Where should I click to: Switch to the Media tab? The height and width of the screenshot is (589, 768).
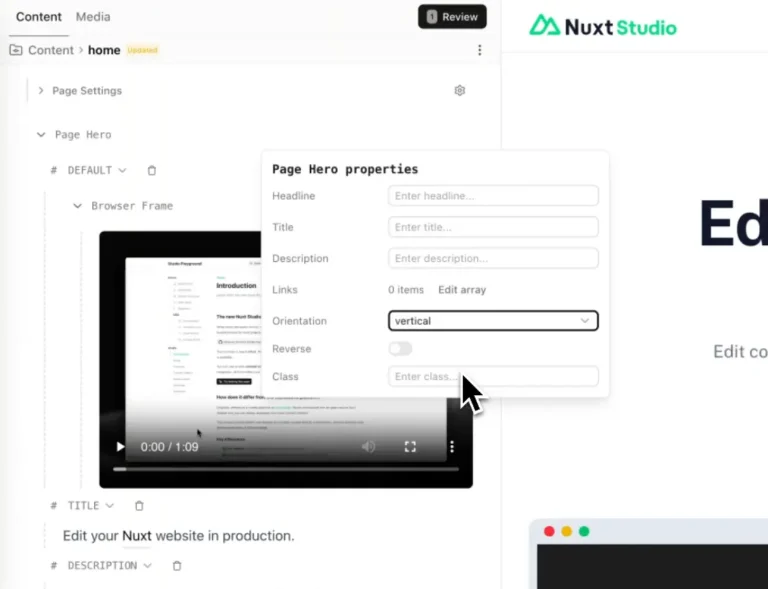point(93,17)
